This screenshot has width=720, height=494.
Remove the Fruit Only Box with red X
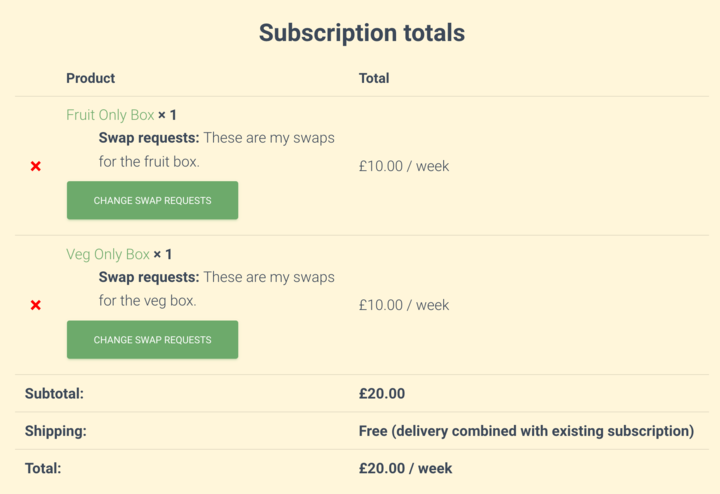(36, 166)
